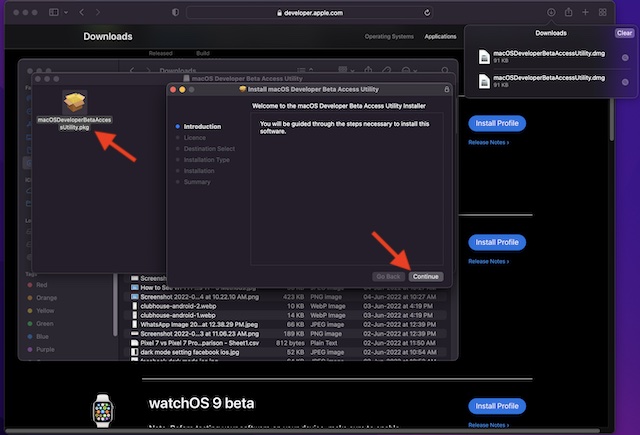The width and height of the screenshot is (640, 435).
Task: Clear the Safari downloads list
Action: (x=624, y=33)
